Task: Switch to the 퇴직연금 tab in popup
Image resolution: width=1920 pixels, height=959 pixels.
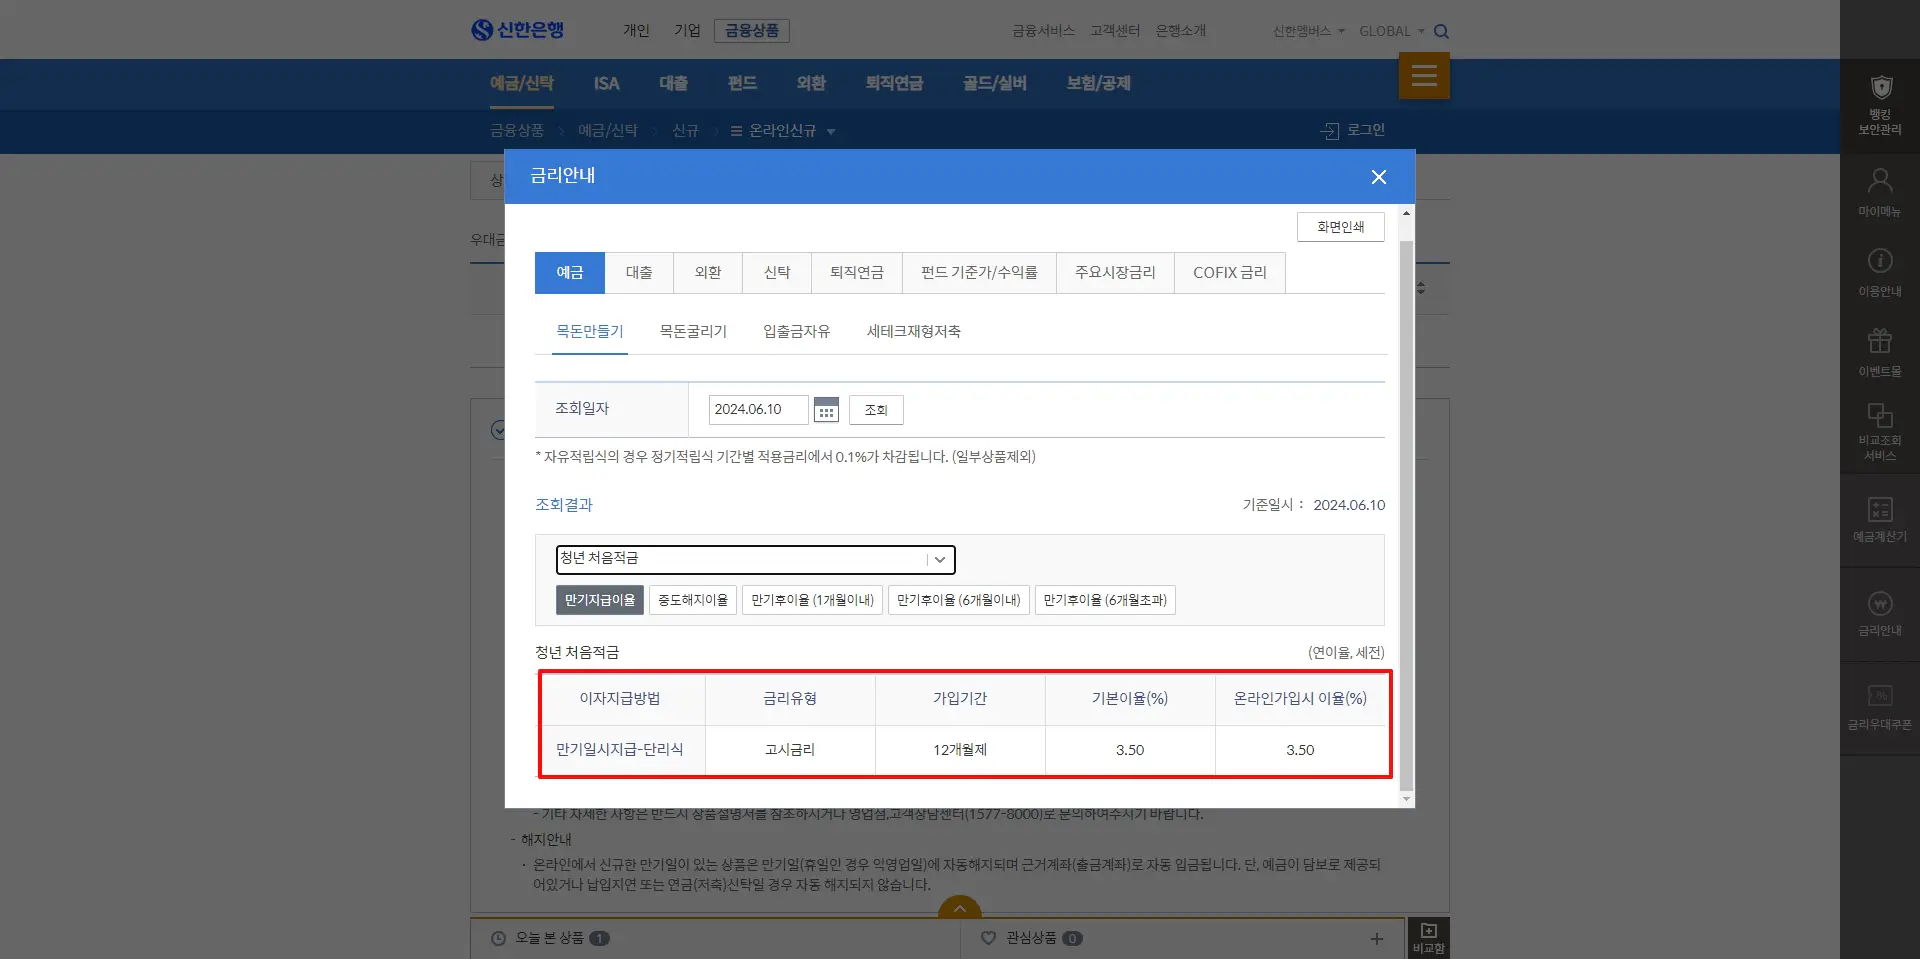Action: pos(857,273)
